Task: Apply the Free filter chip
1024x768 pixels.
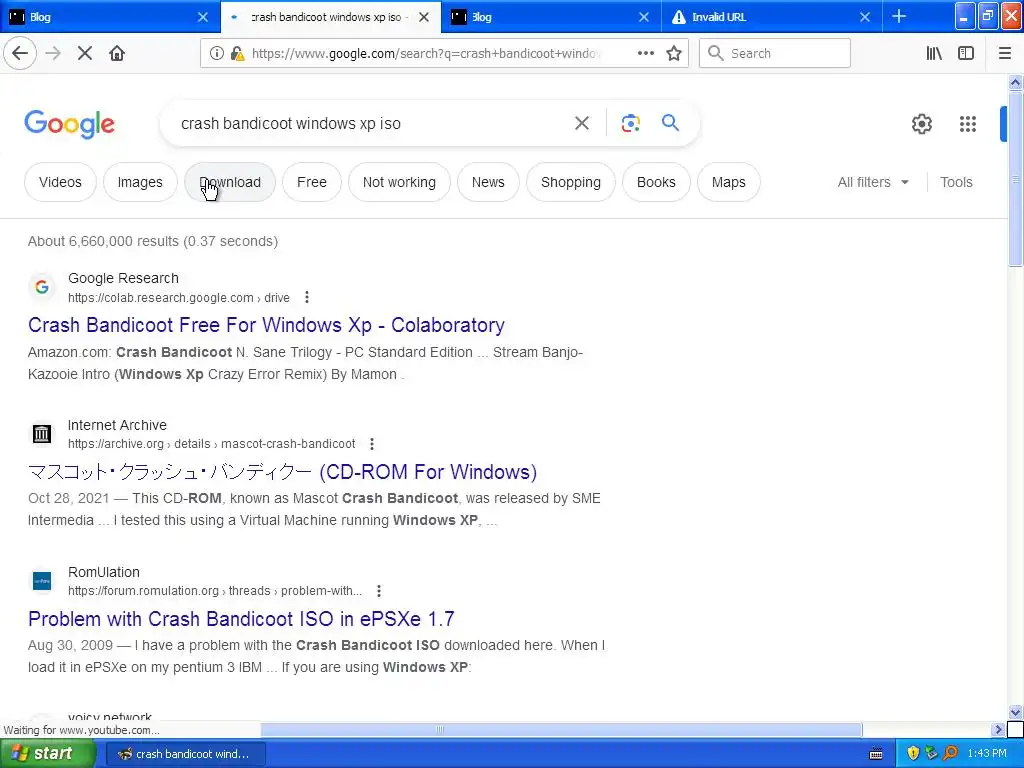Action: click(312, 182)
